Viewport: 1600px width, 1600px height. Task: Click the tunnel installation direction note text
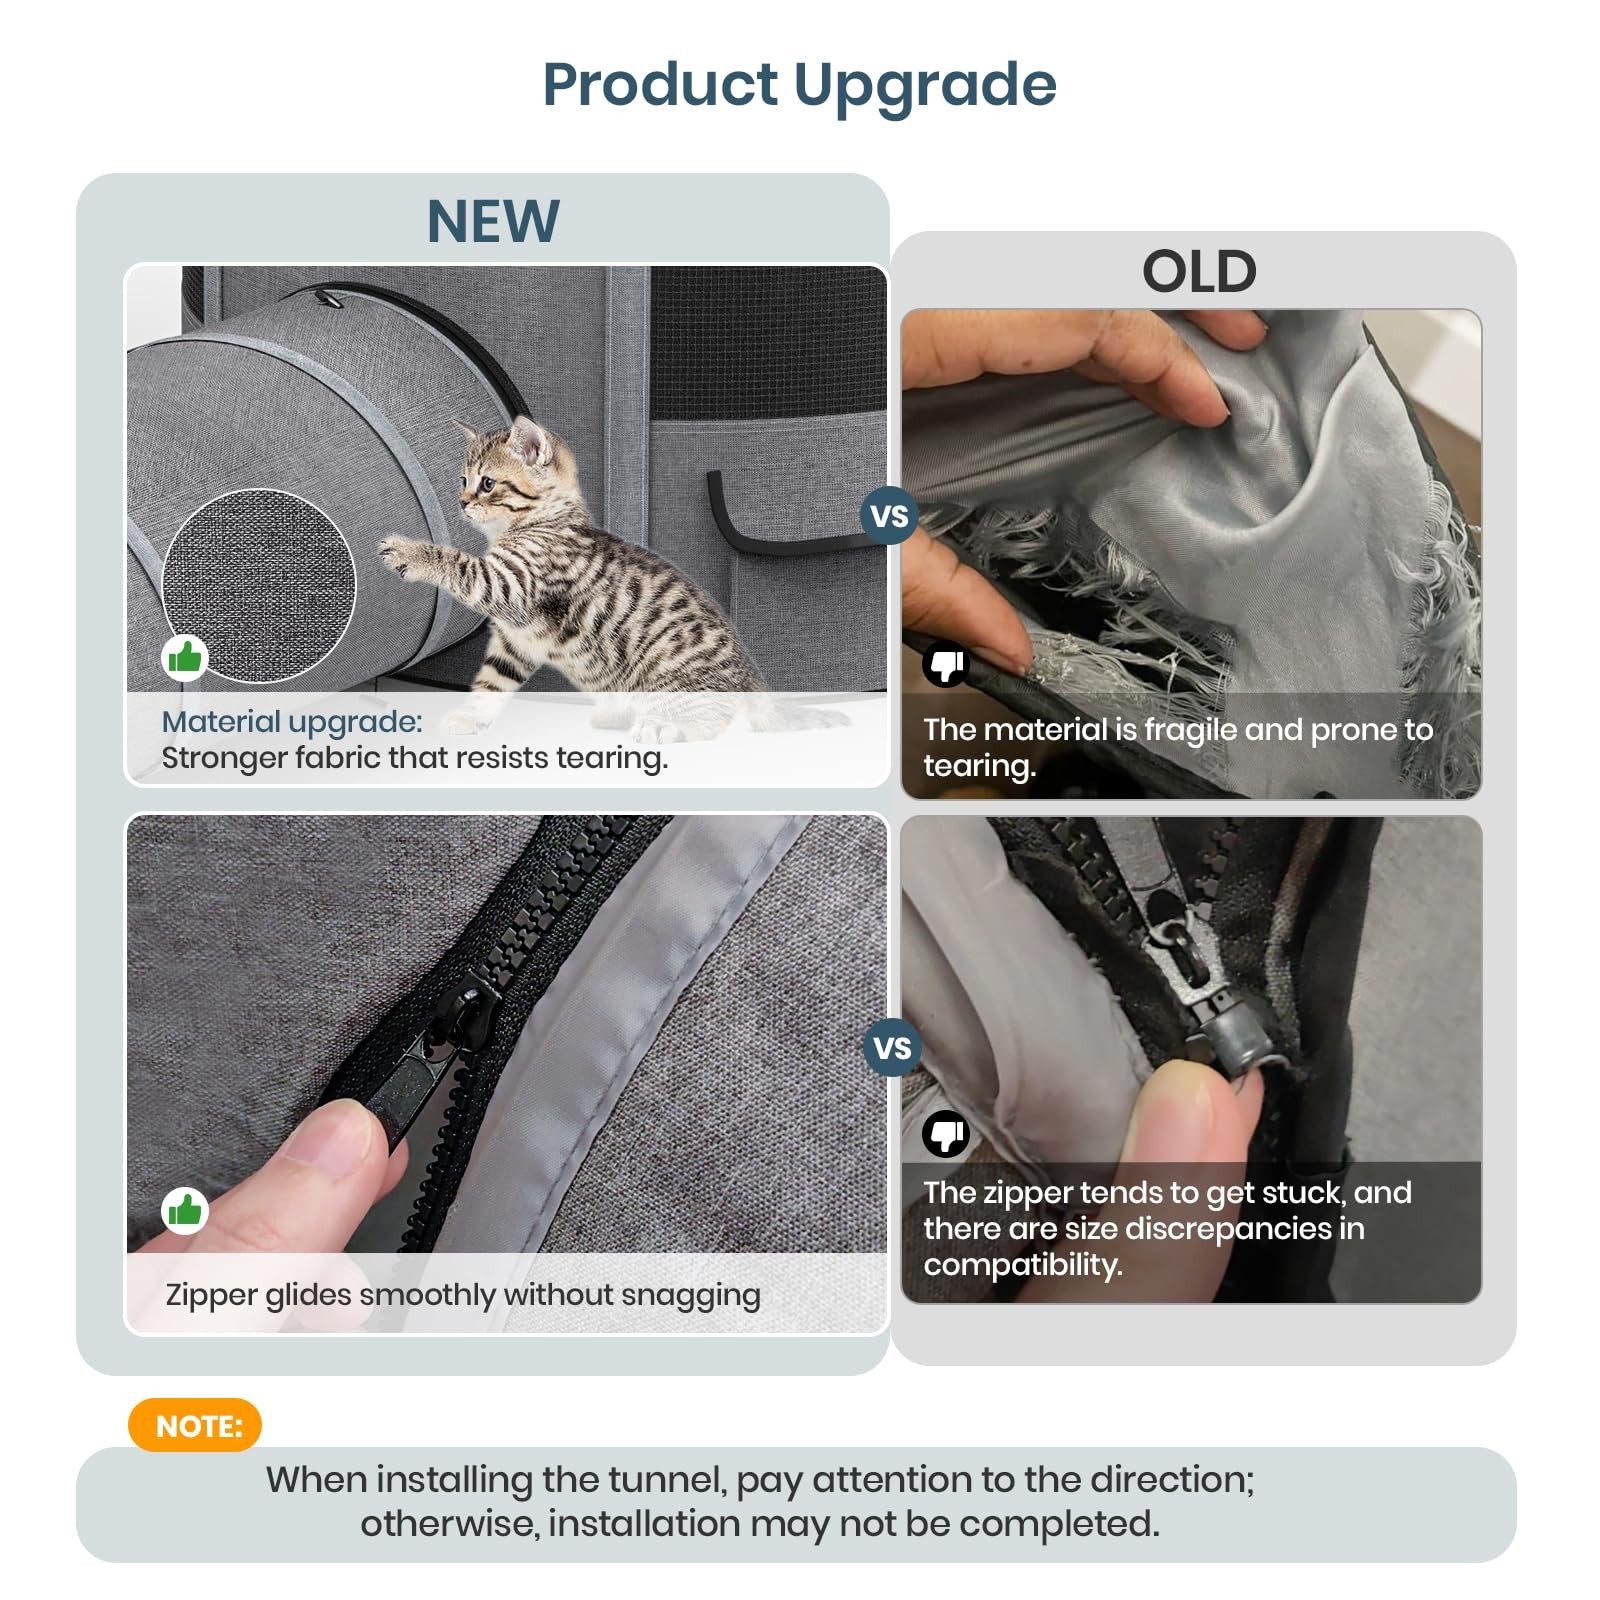pyautogui.click(x=760, y=1501)
